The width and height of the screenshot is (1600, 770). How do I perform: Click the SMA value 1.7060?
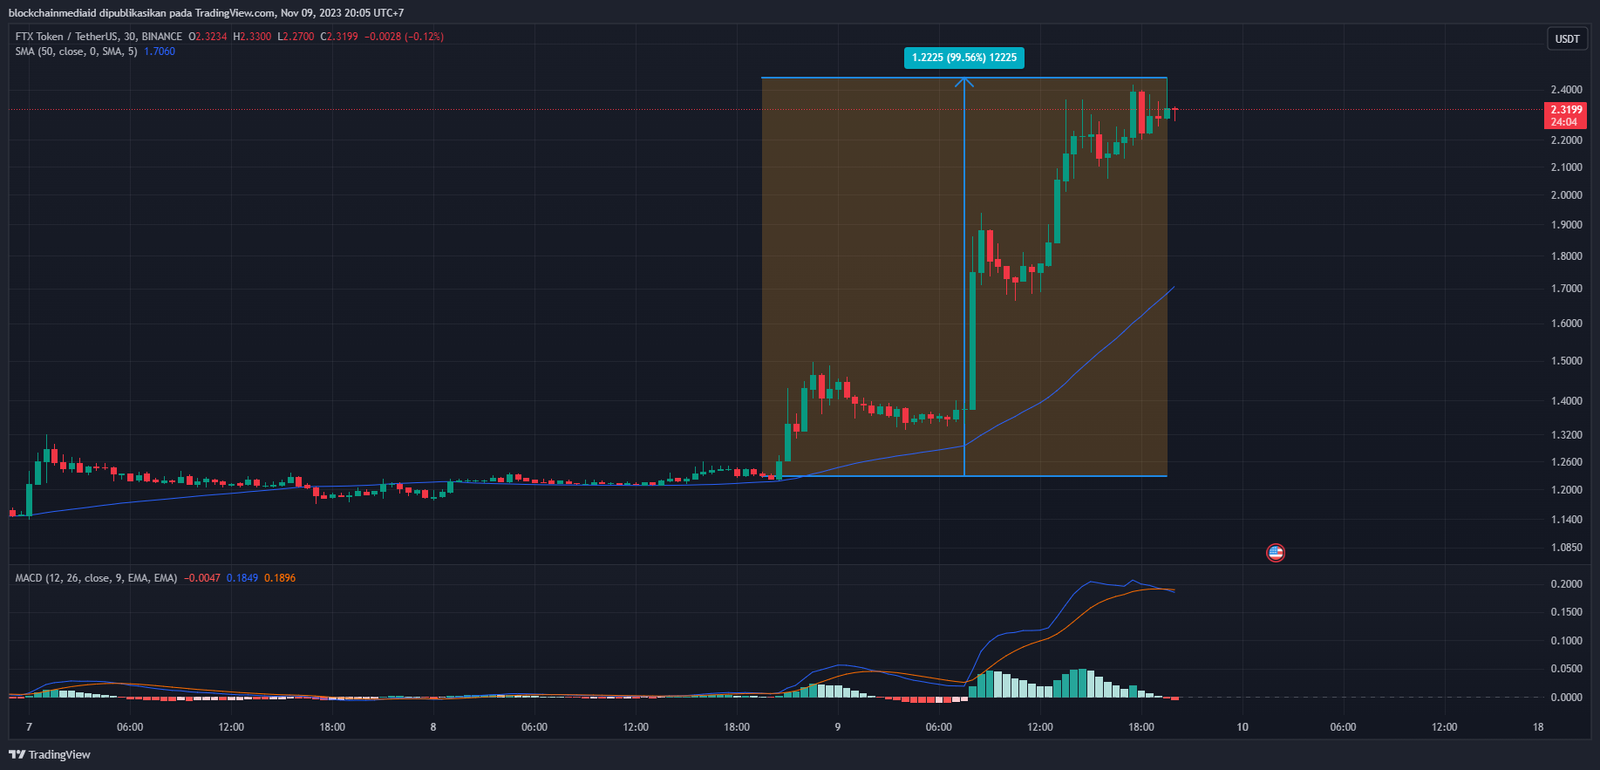(x=159, y=51)
